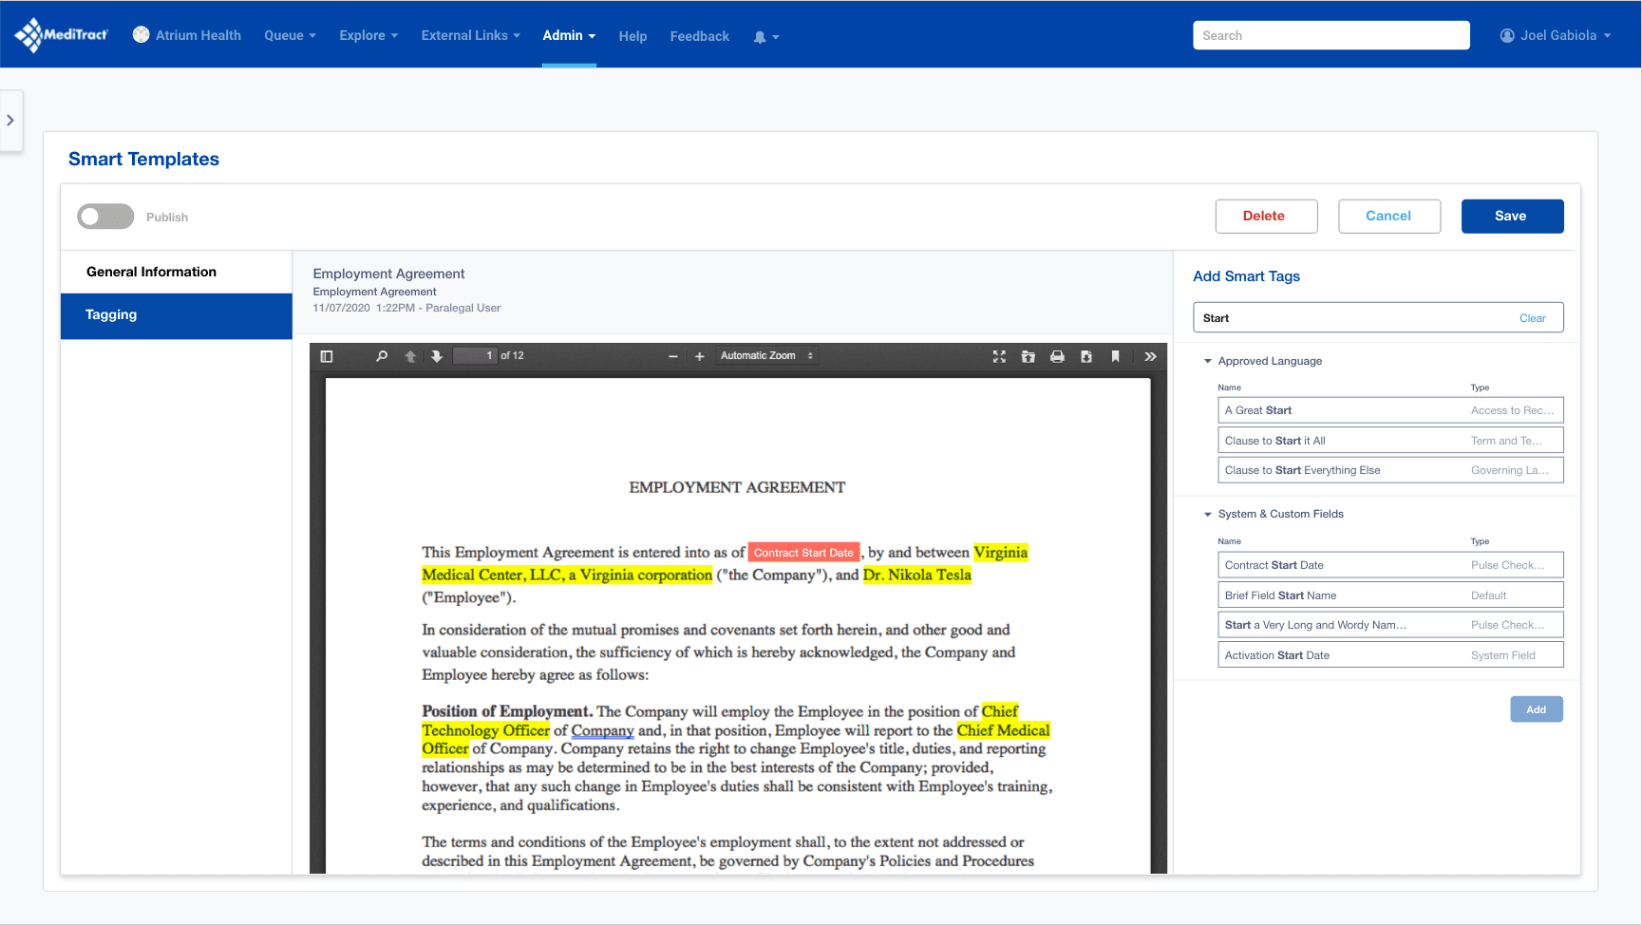Toggle the PDF viewer sidebar
The image size is (1642, 925).
326,356
